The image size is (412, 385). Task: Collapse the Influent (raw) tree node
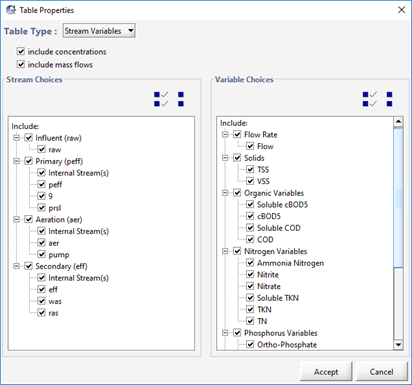(x=16, y=138)
